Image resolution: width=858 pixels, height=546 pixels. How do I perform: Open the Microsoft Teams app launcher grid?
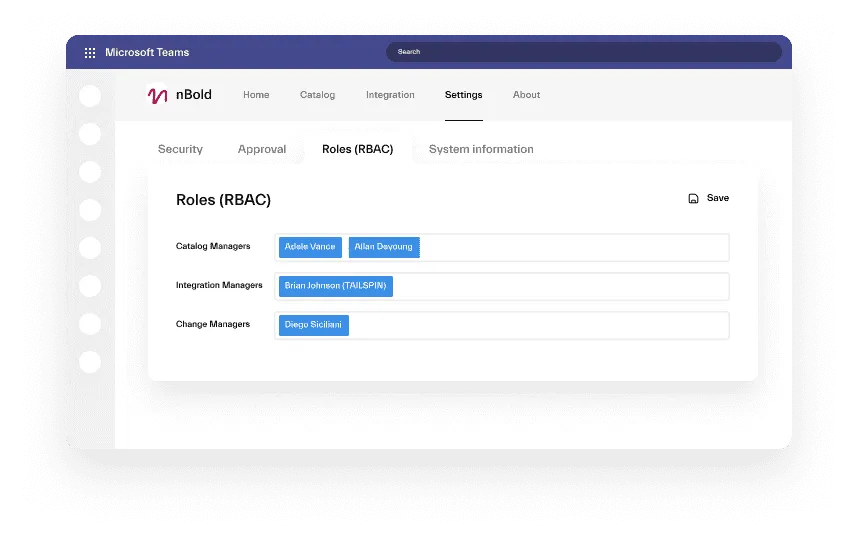coord(90,53)
